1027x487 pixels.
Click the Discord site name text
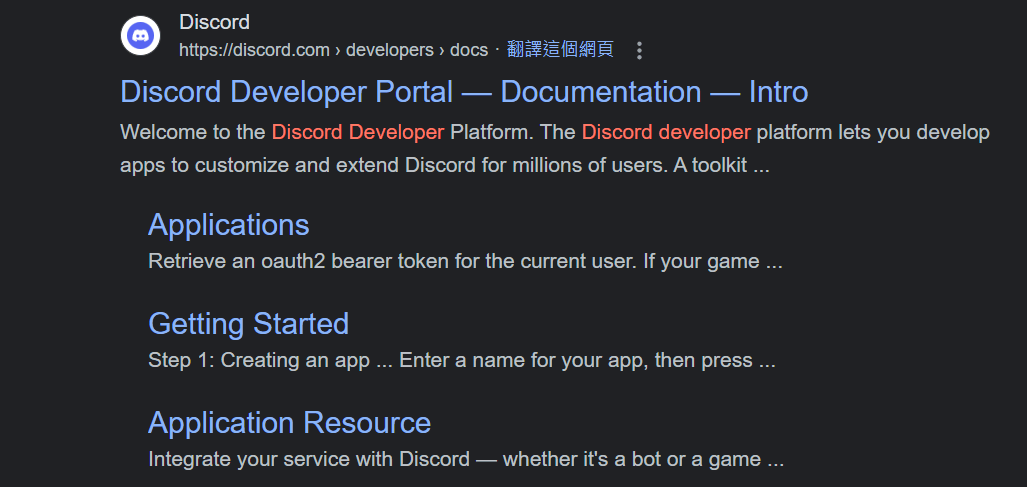click(214, 22)
